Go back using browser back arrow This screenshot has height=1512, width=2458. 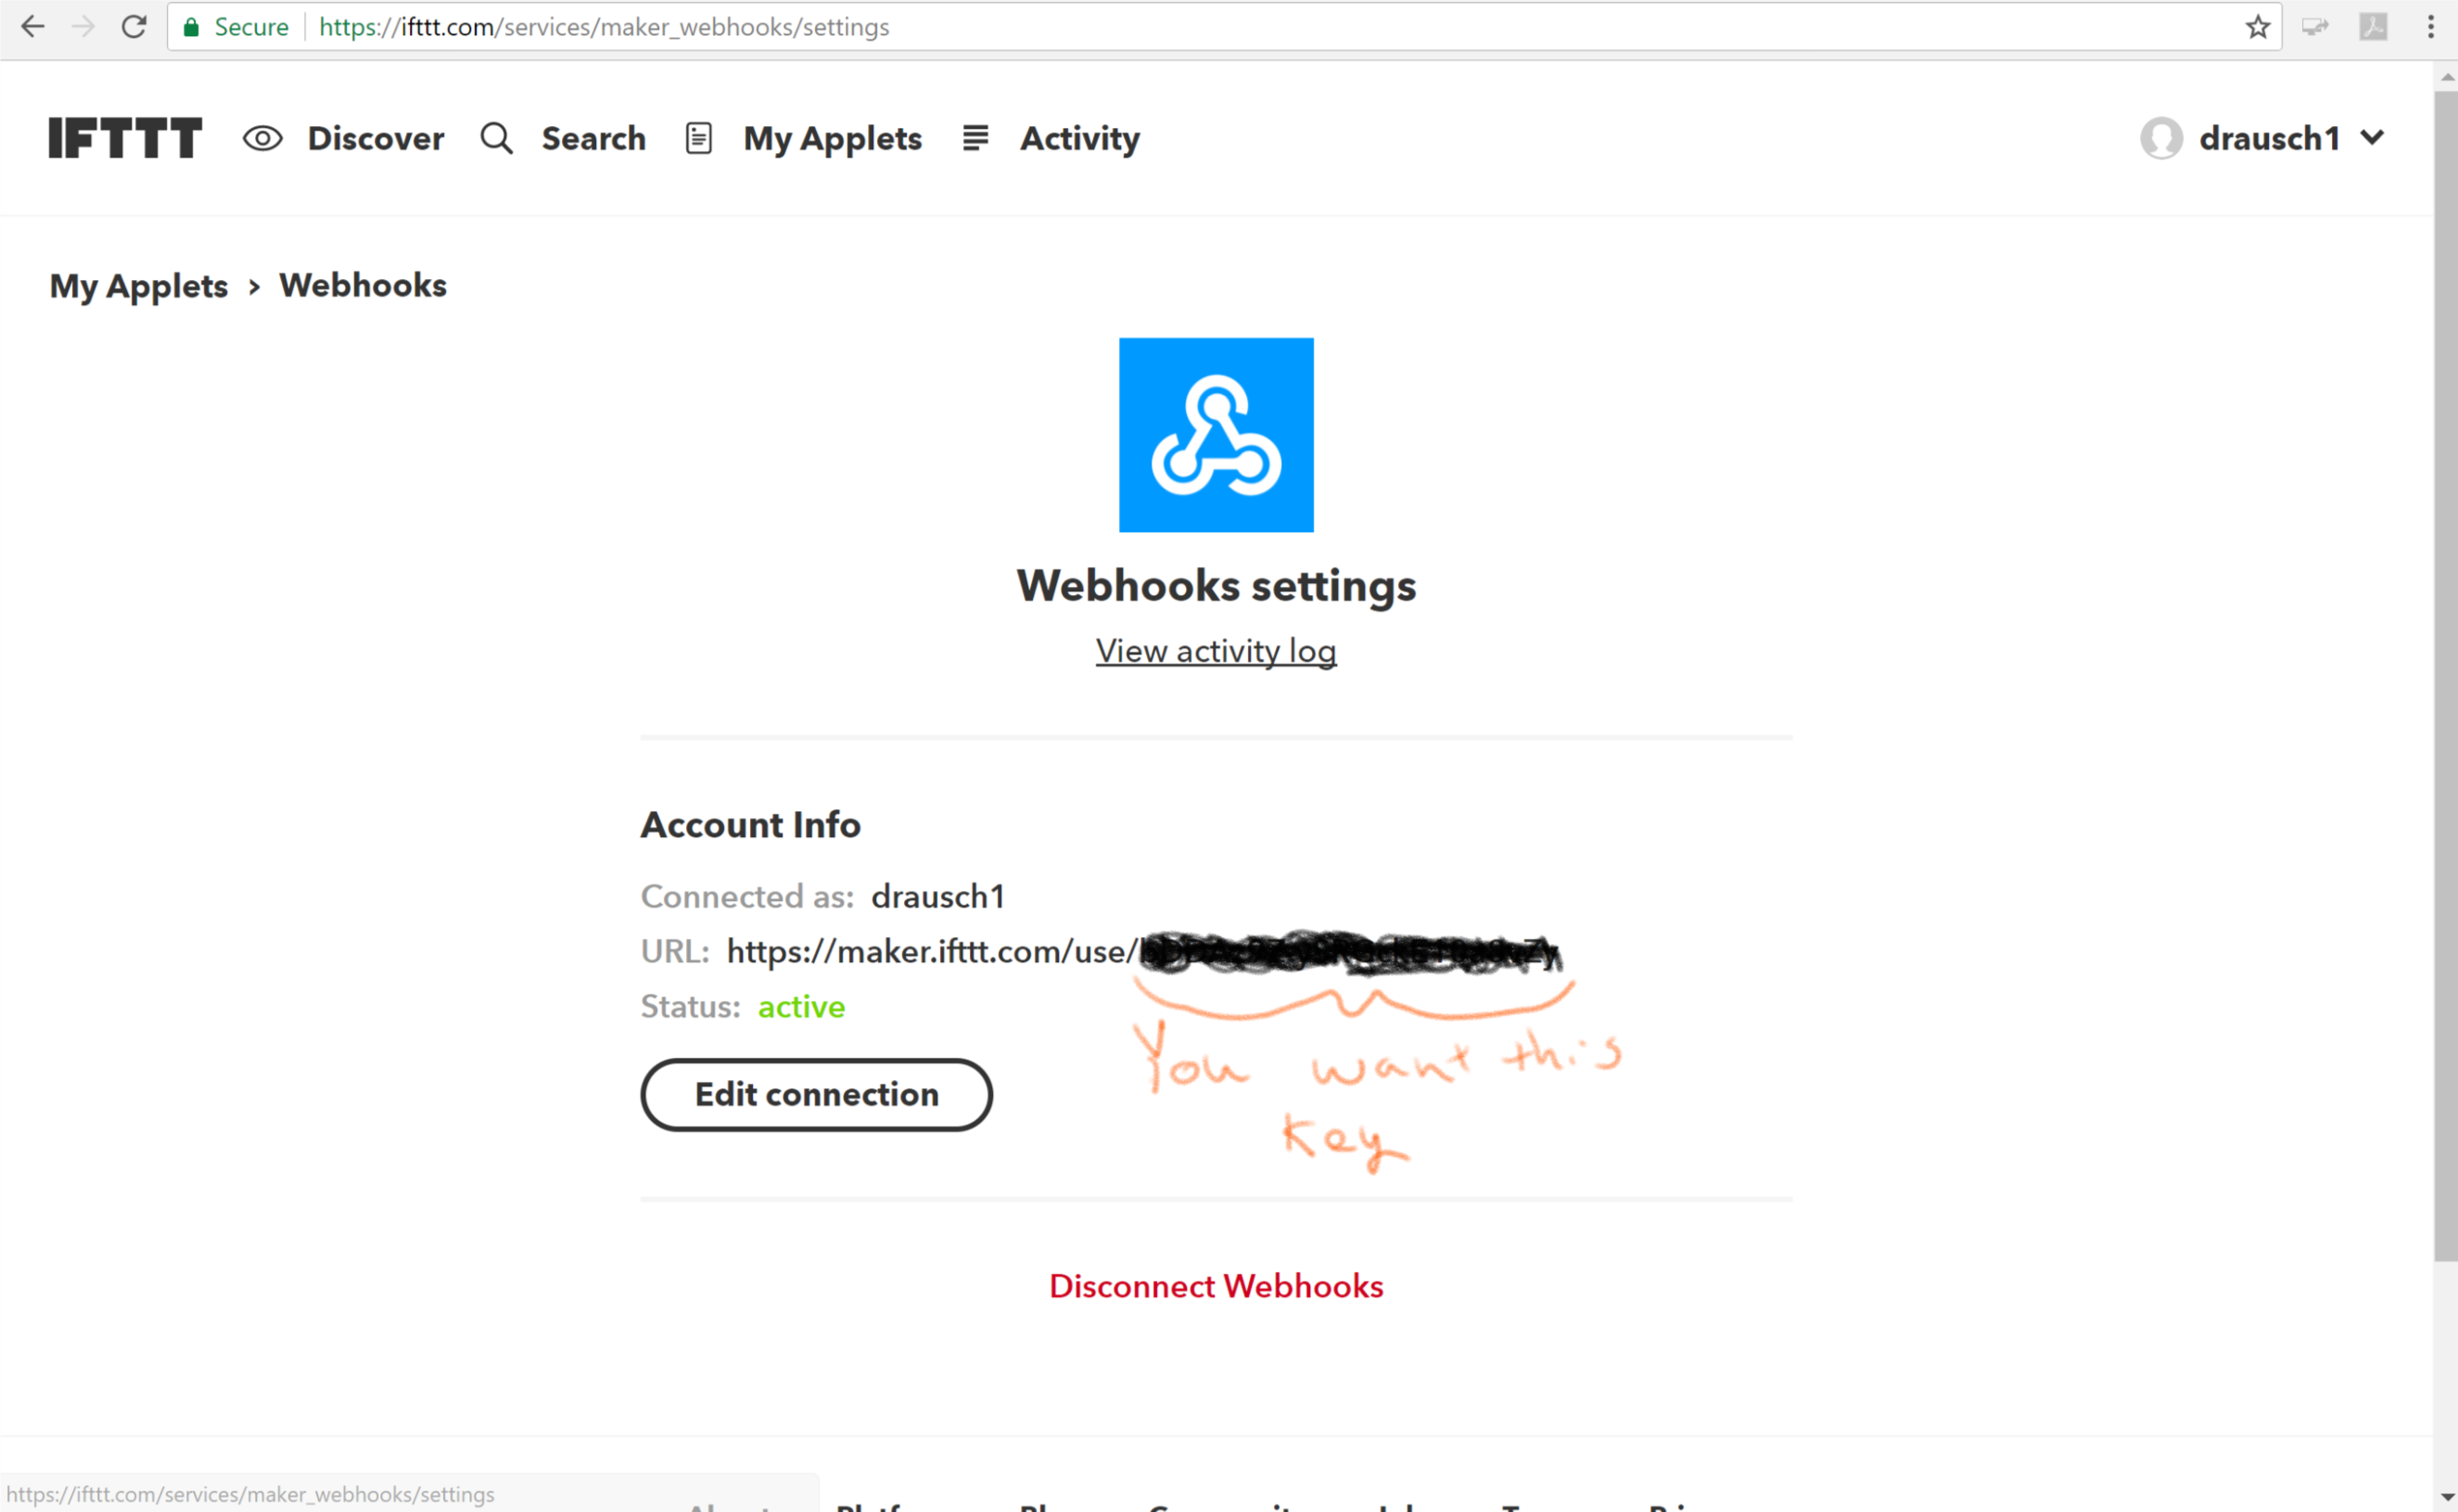(33, 27)
